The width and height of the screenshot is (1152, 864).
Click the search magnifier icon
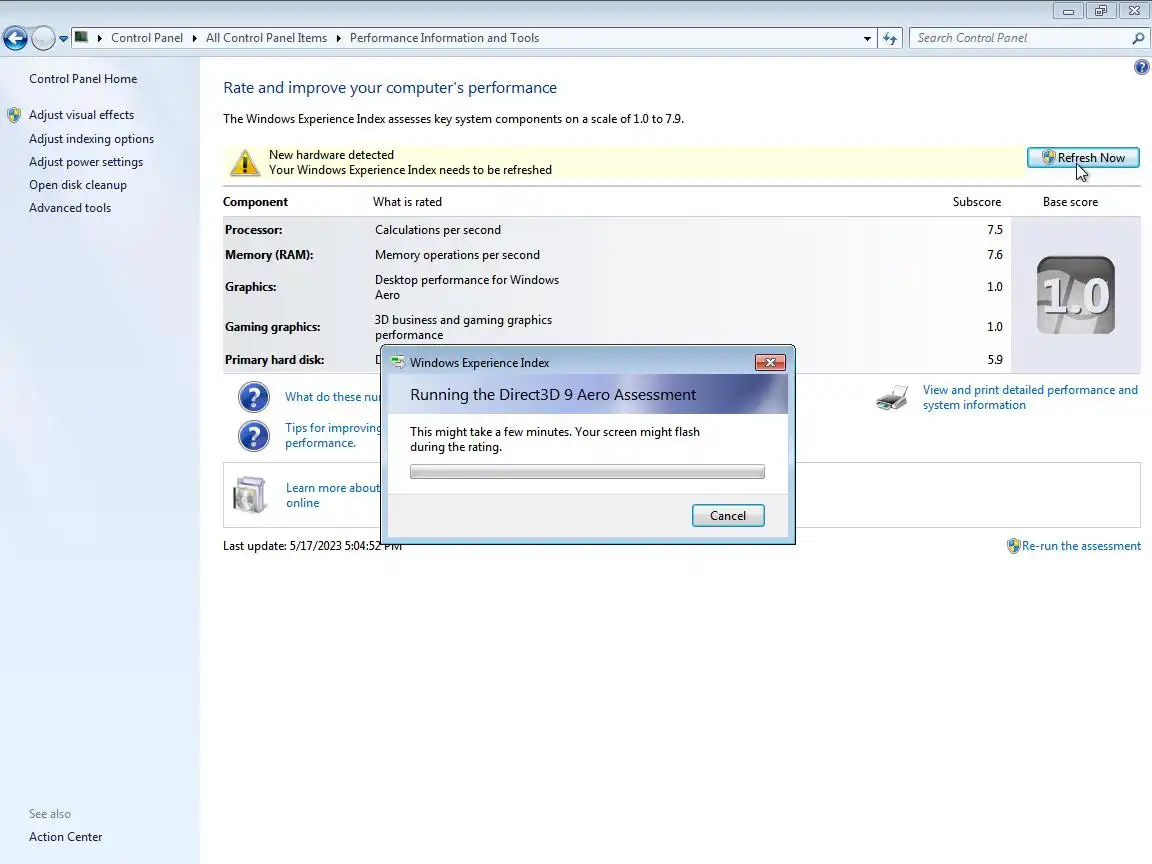[x=1138, y=38]
